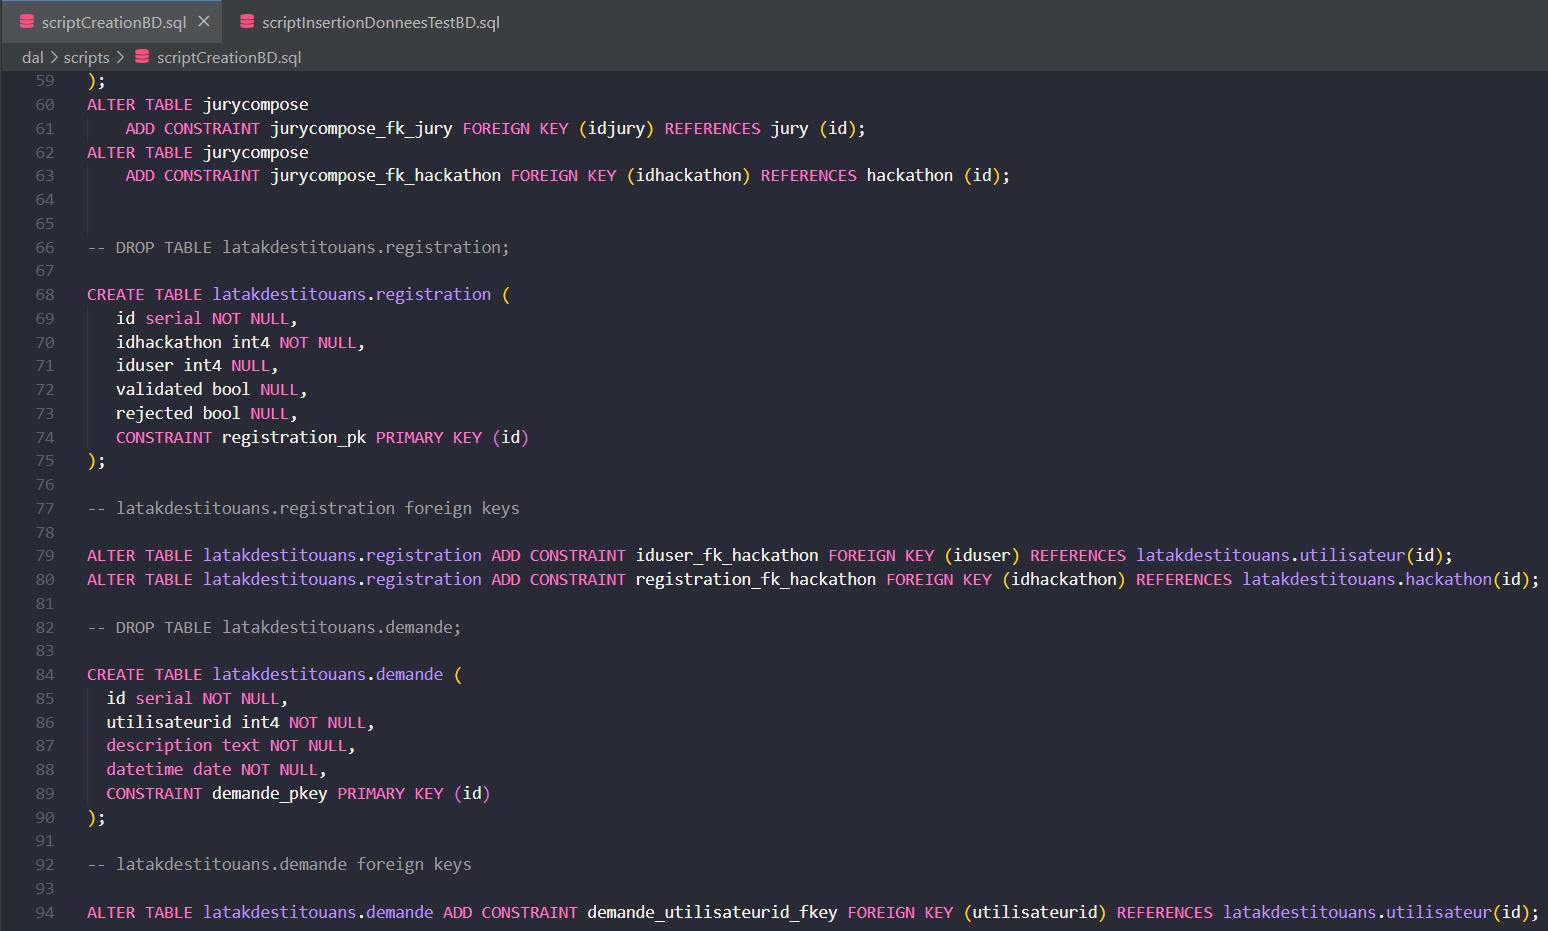
Task: Click the 'DROP TABLE latakdestitouans.demande' comment
Action: [x=274, y=628]
